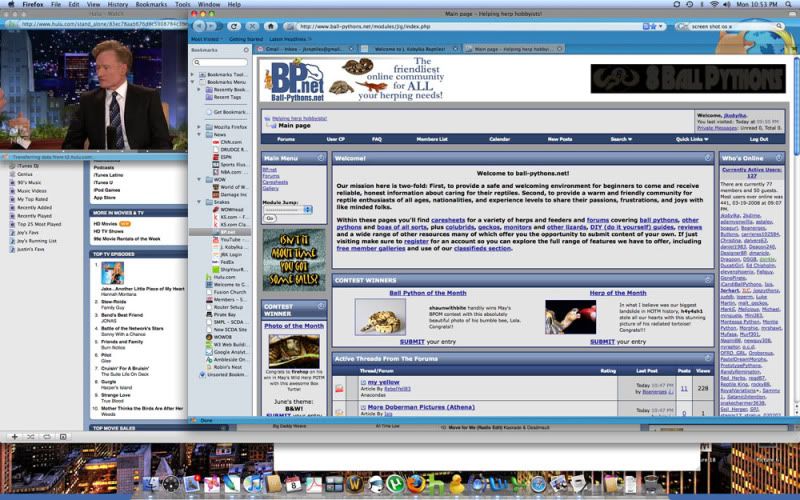Open the Forums link in navbar
The height and width of the screenshot is (500, 800).
[x=286, y=139]
